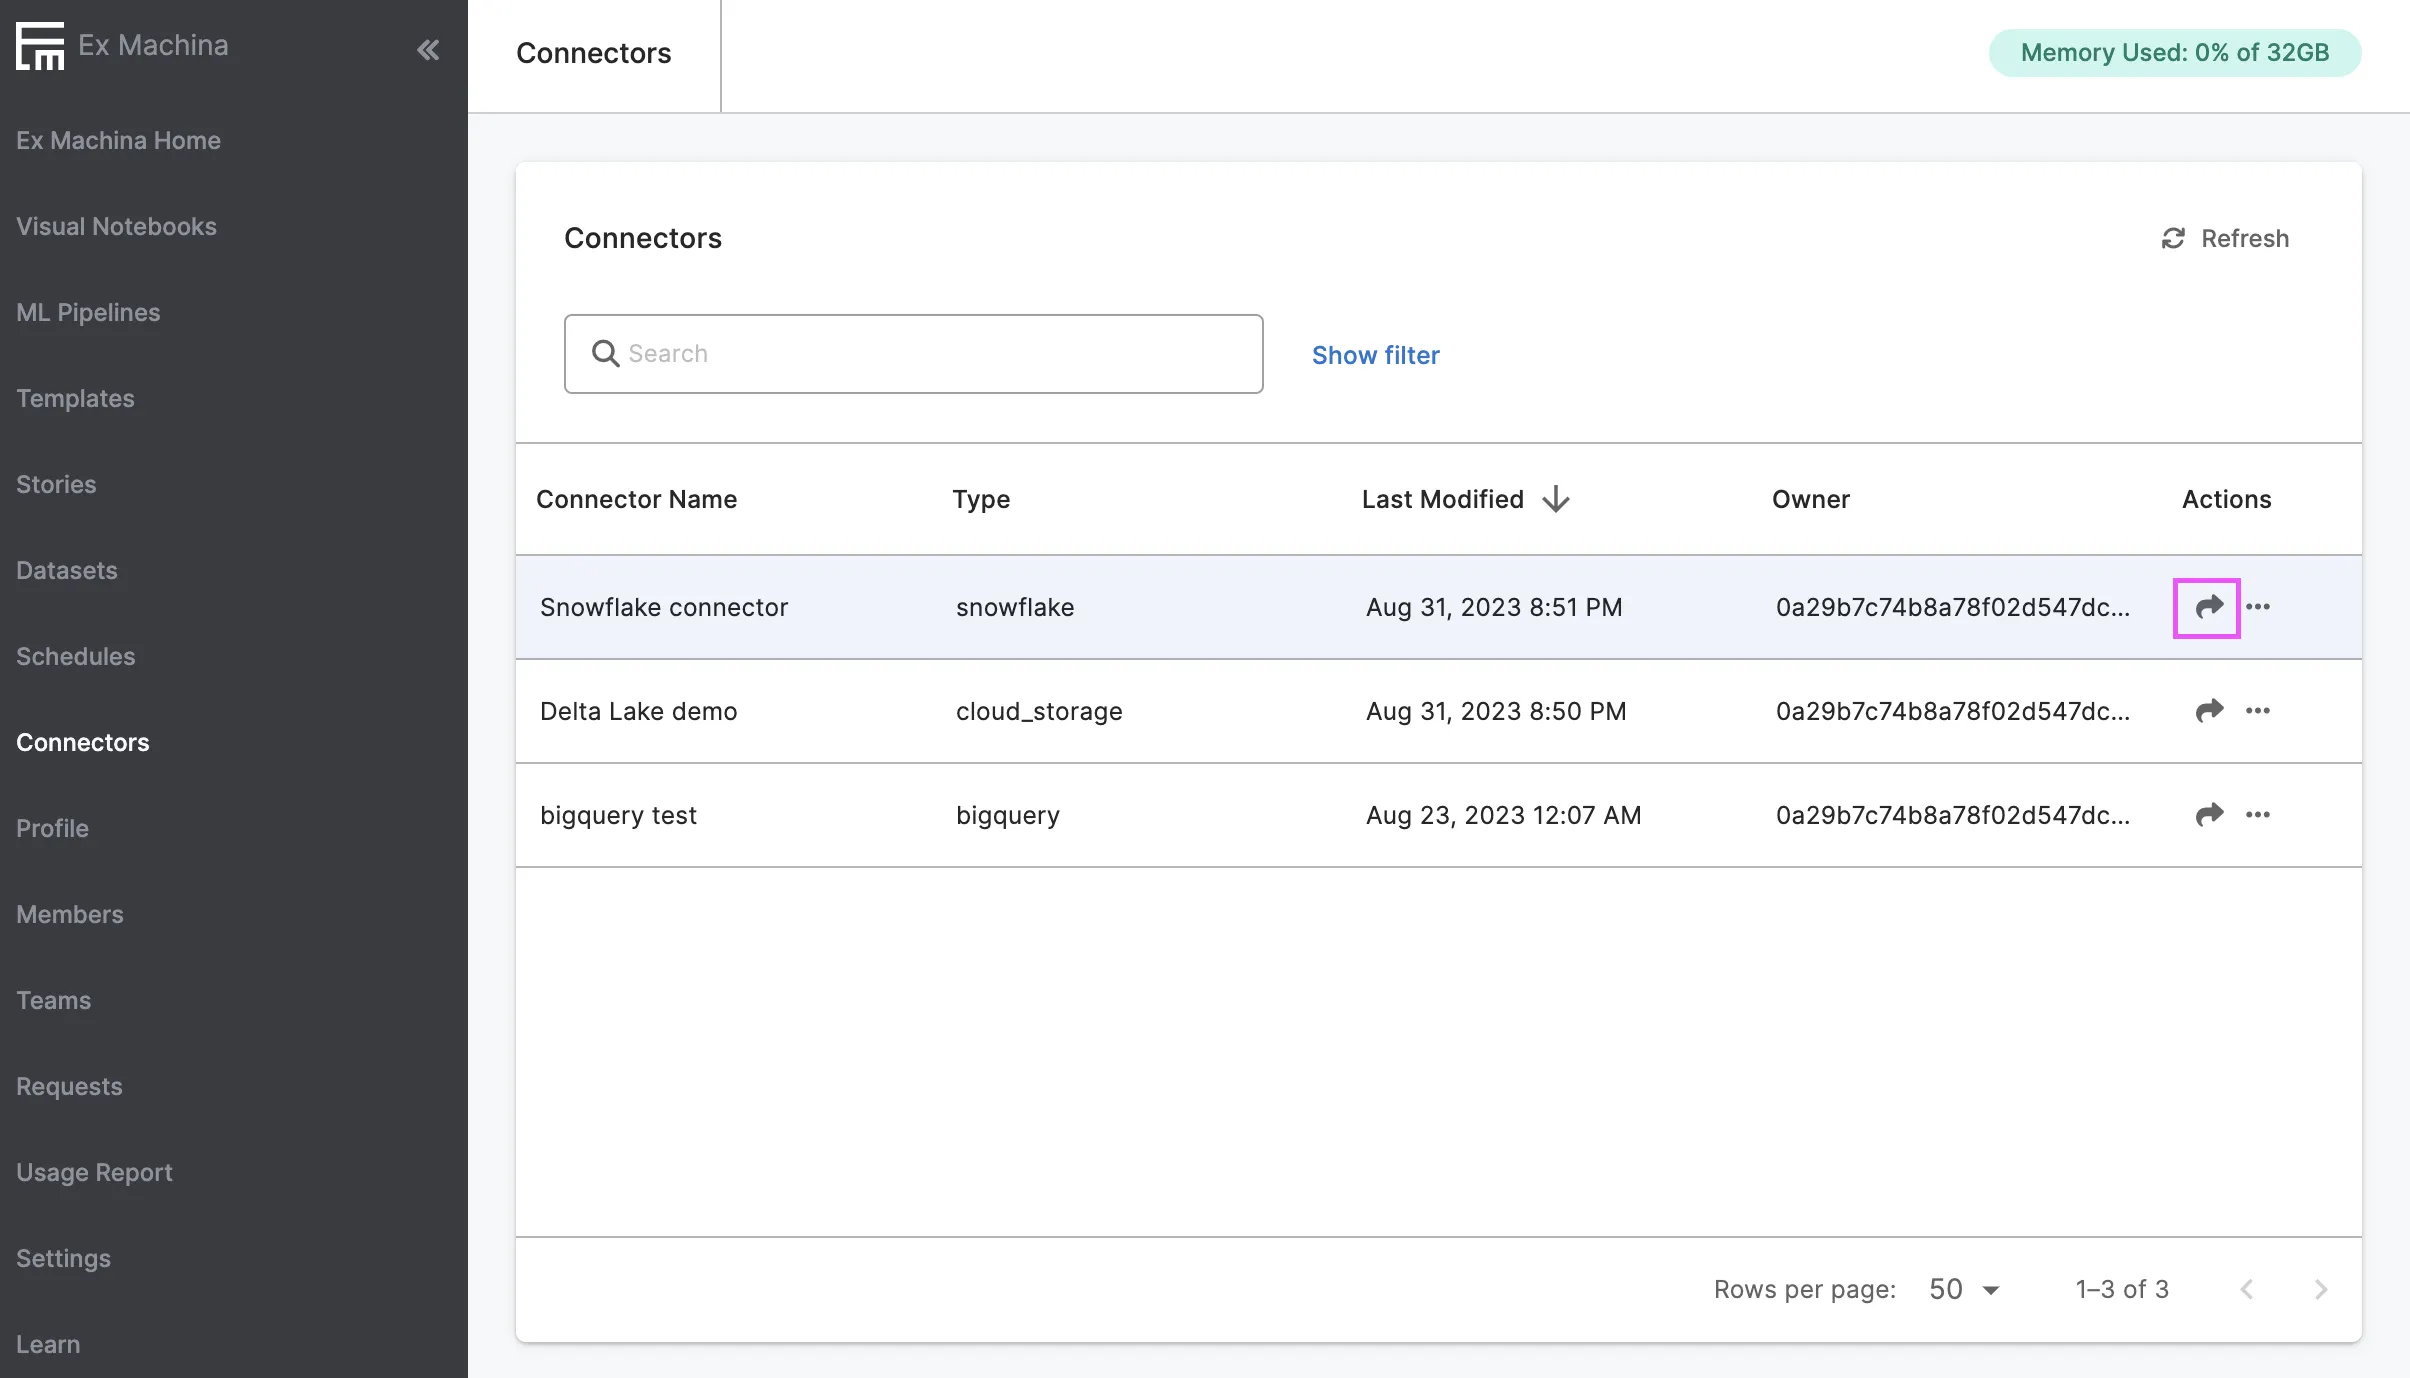This screenshot has height=1378, width=2410.
Task: Sort by Last Modified arrow
Action: click(x=1556, y=499)
